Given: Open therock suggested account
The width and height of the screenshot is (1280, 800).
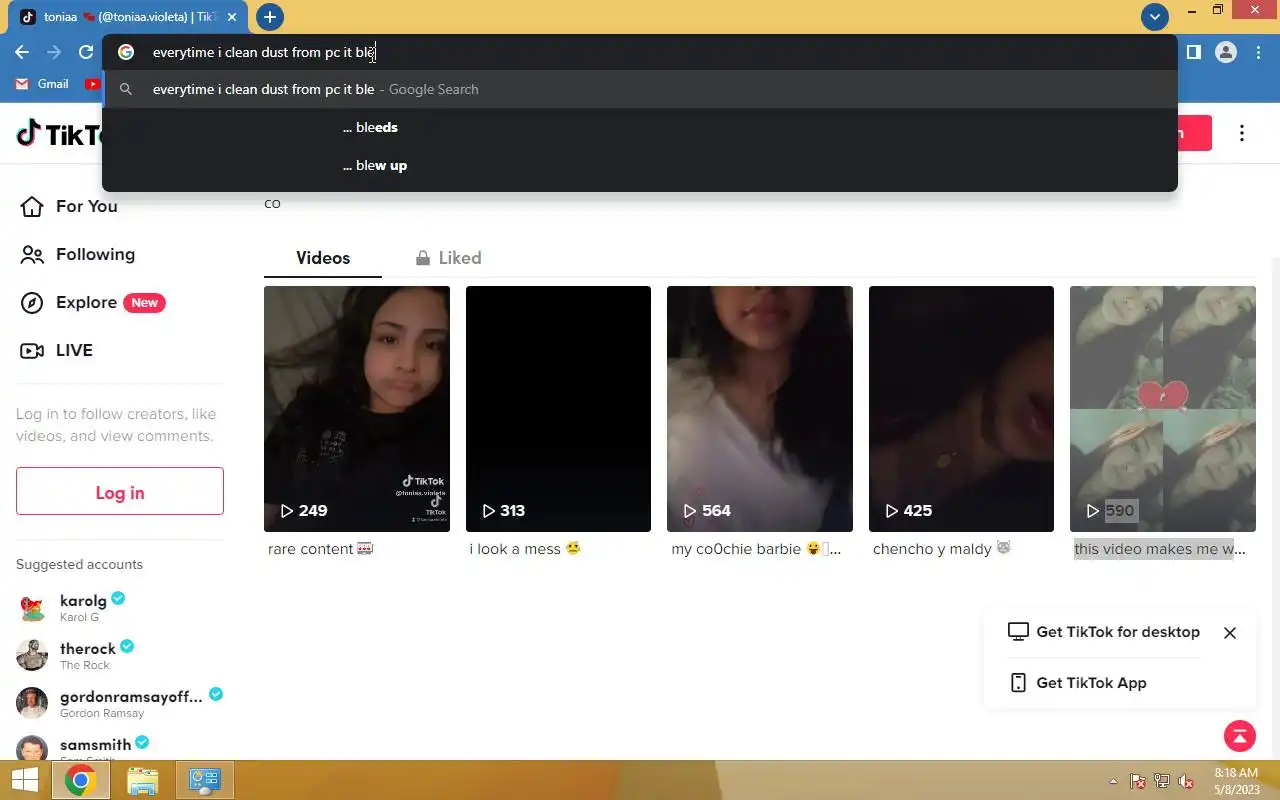Looking at the screenshot, I should tap(120, 655).
